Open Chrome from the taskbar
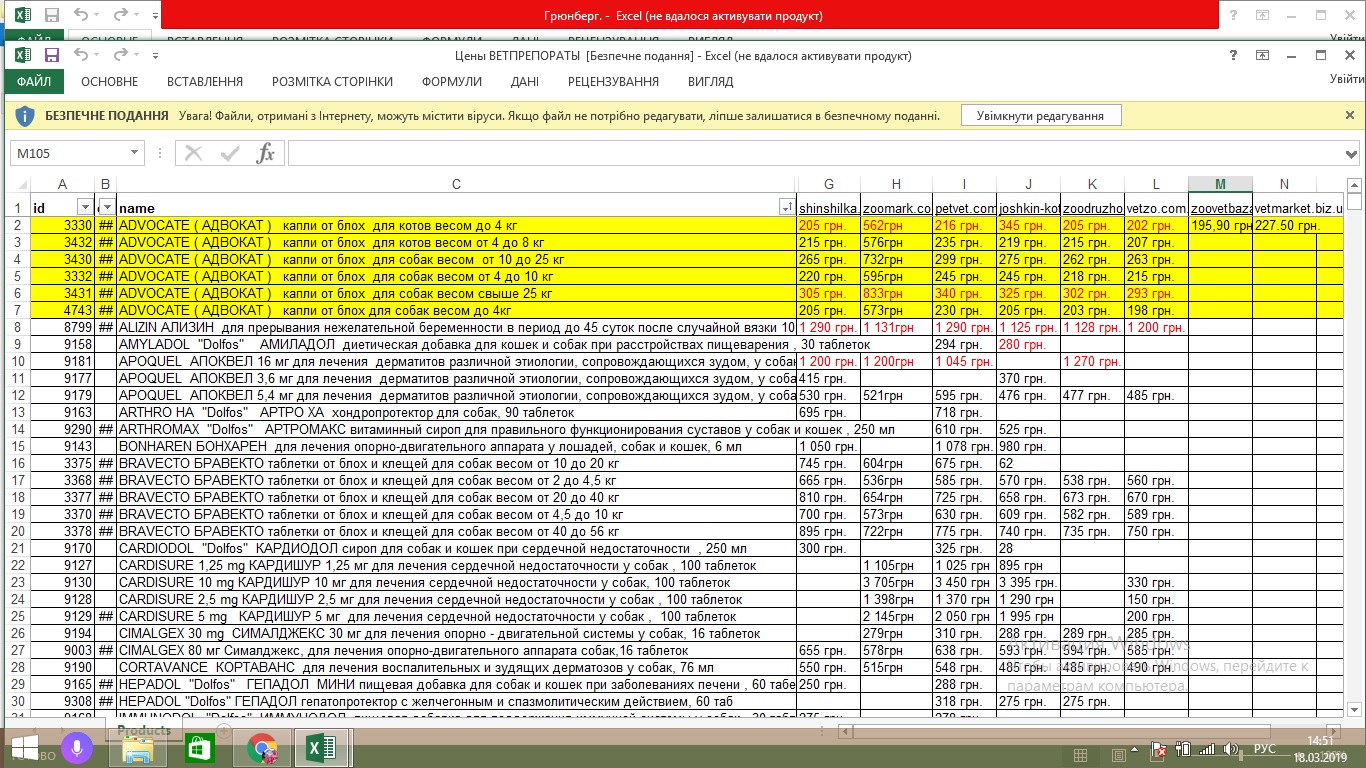Viewport: 1366px width, 768px height. [262, 749]
